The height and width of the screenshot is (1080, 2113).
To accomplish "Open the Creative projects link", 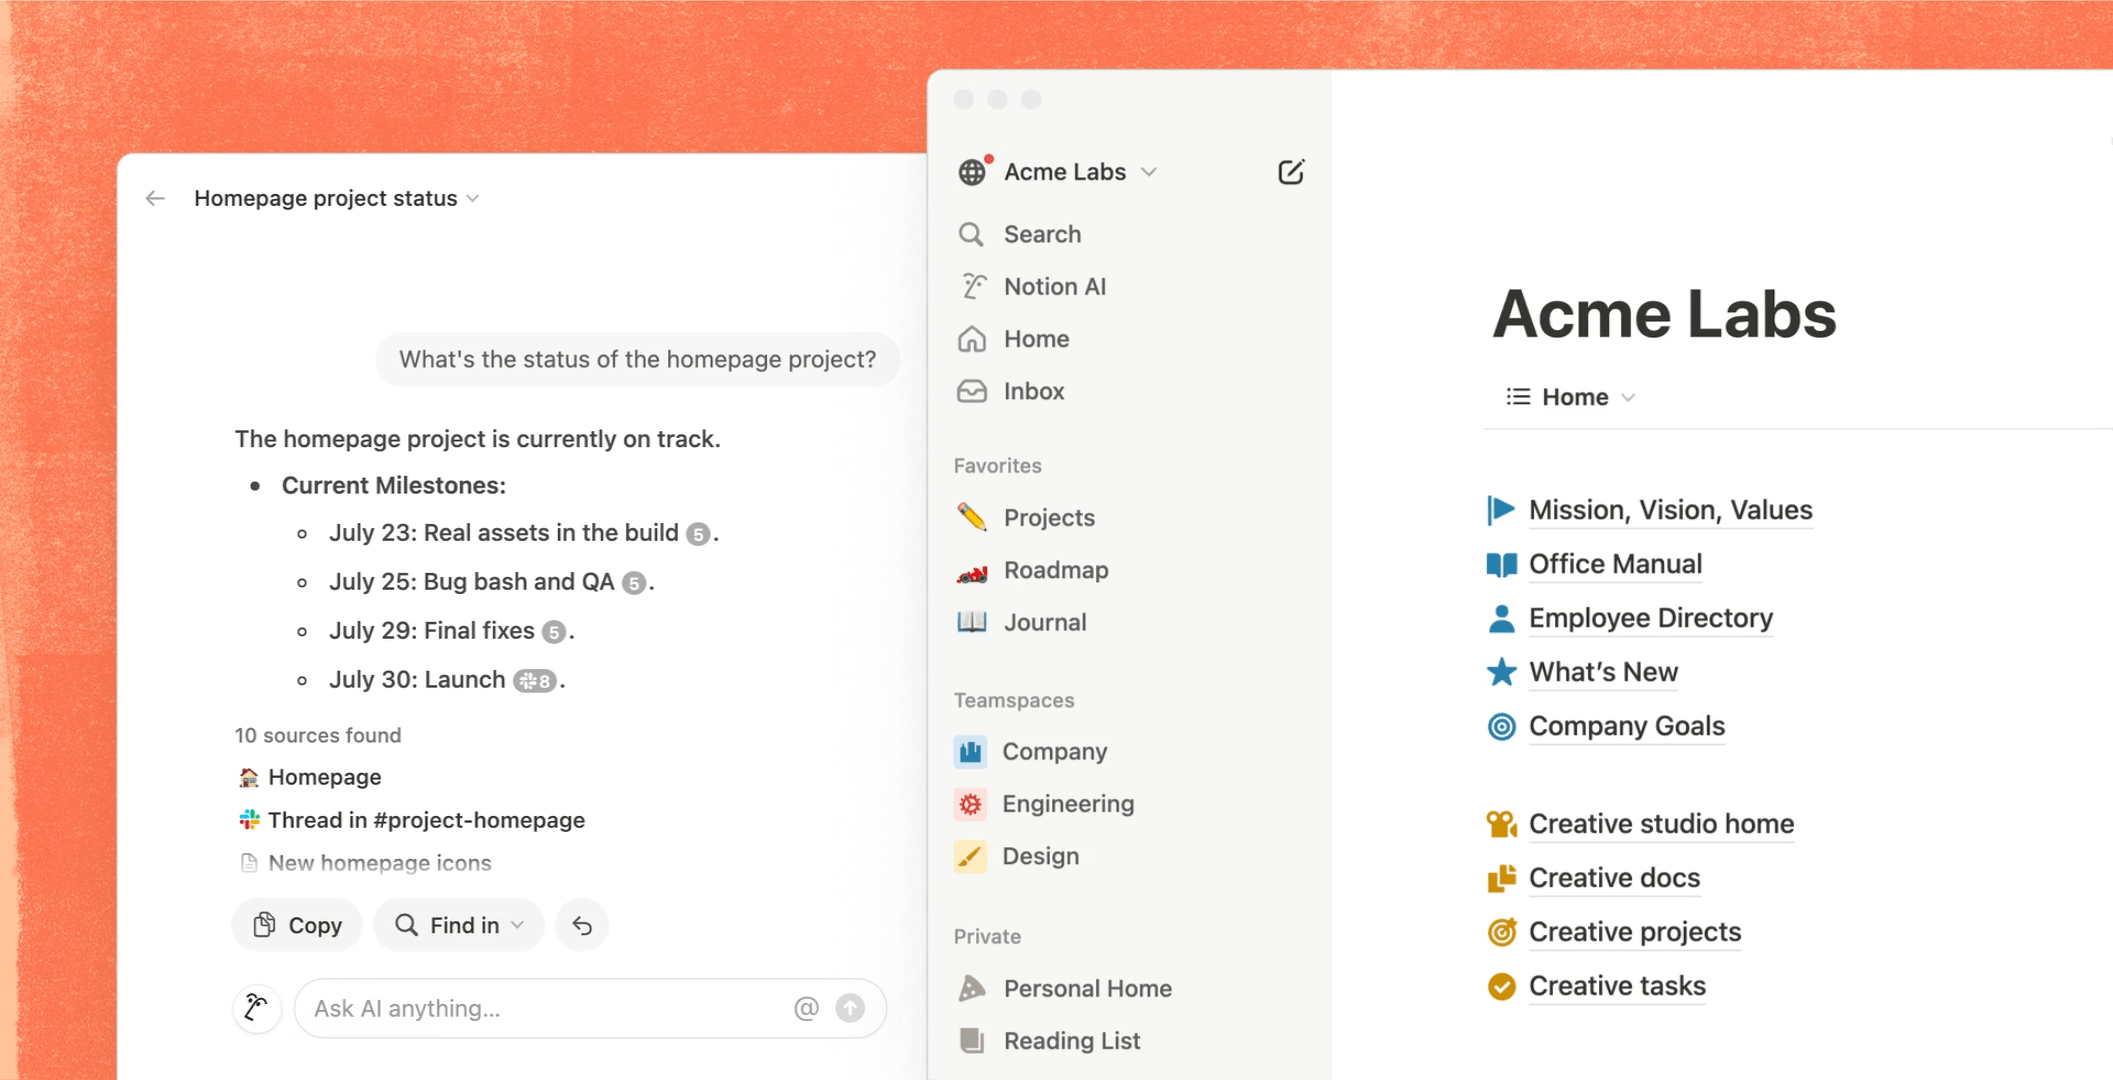I will 1635,932.
